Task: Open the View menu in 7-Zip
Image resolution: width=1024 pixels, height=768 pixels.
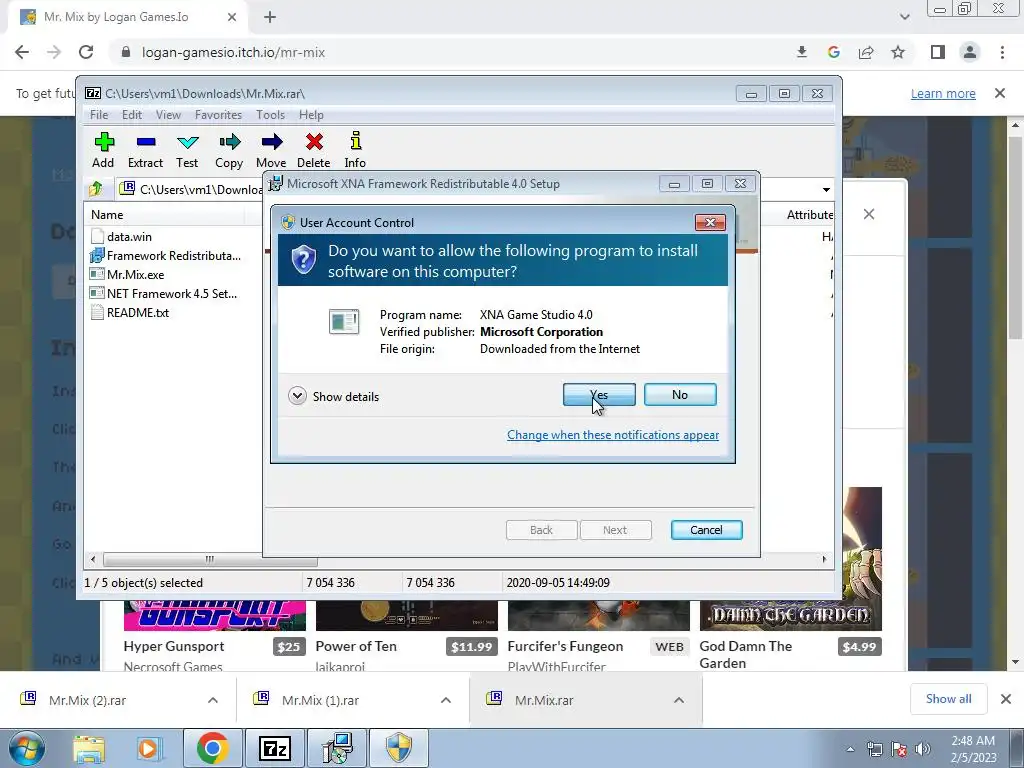Action: tap(168, 115)
